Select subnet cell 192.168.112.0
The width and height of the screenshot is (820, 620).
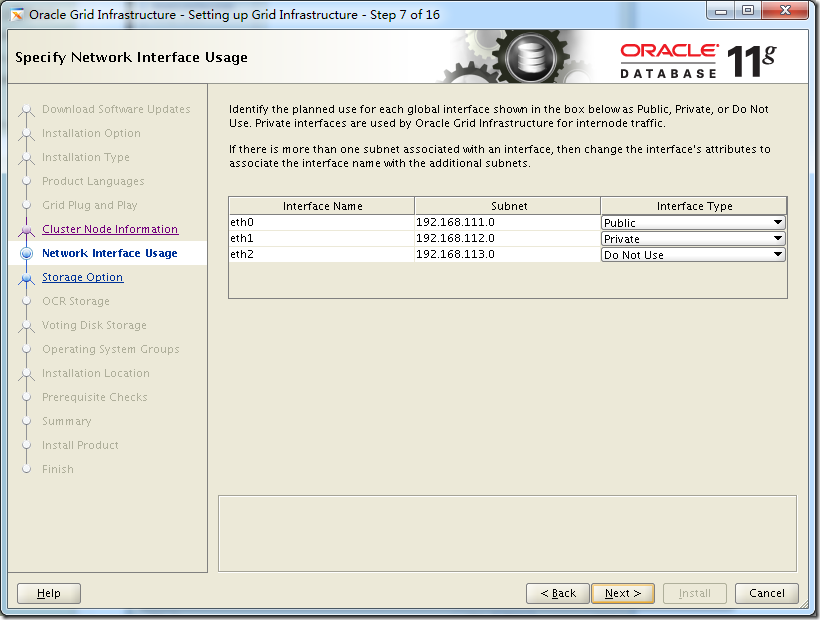pyautogui.click(x=507, y=238)
